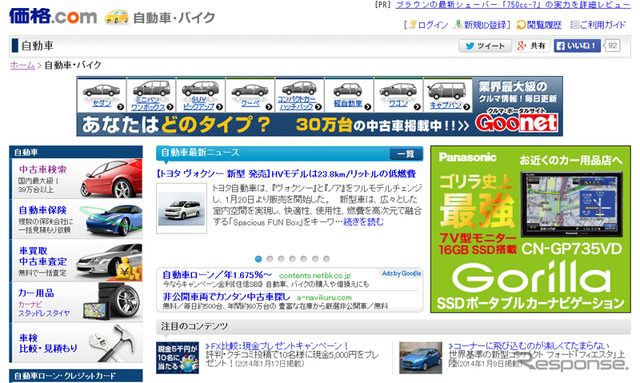Select the ワゴン car type icon
The height and width of the screenshot is (383, 640).
pyautogui.click(x=398, y=95)
